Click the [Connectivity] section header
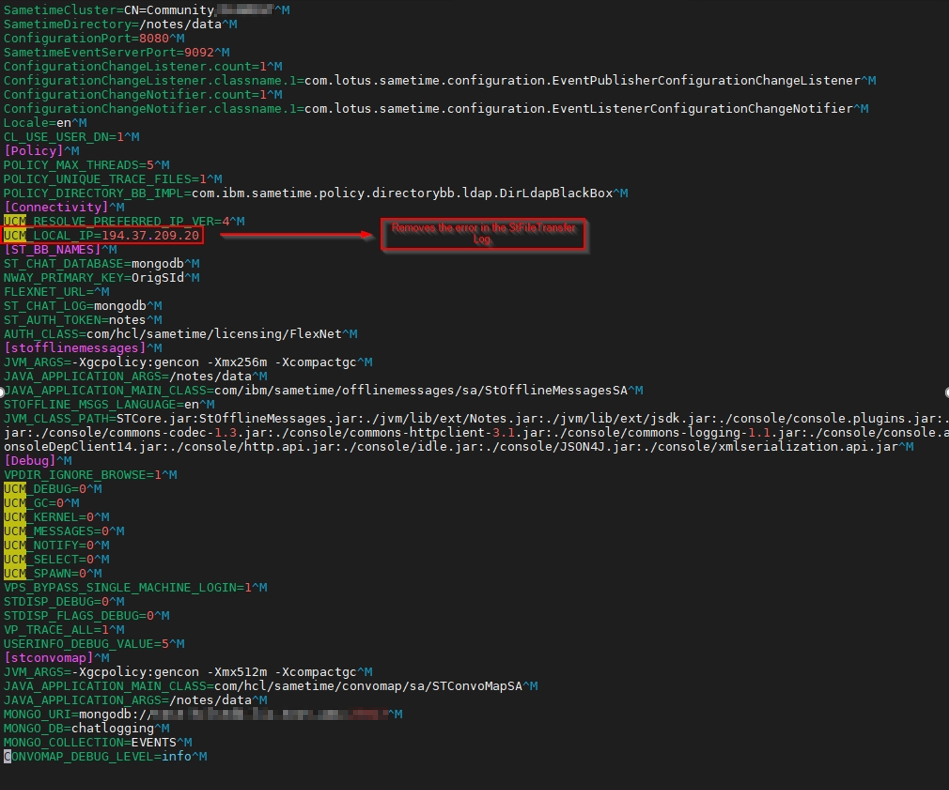The width and height of the screenshot is (949, 790). click(54, 207)
